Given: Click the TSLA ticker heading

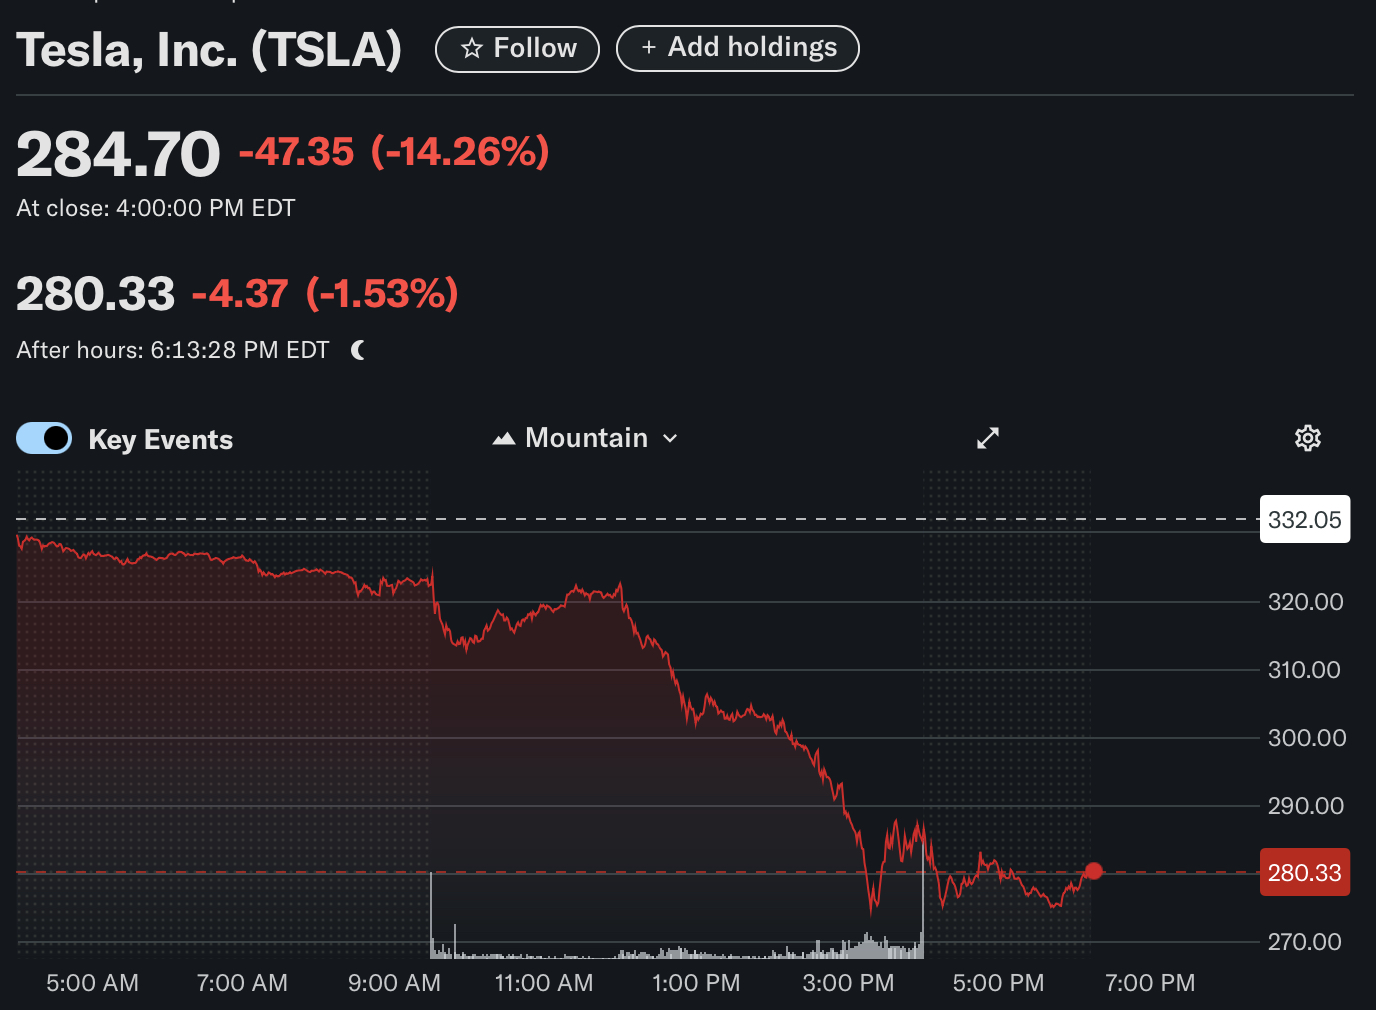Looking at the screenshot, I should click(208, 48).
